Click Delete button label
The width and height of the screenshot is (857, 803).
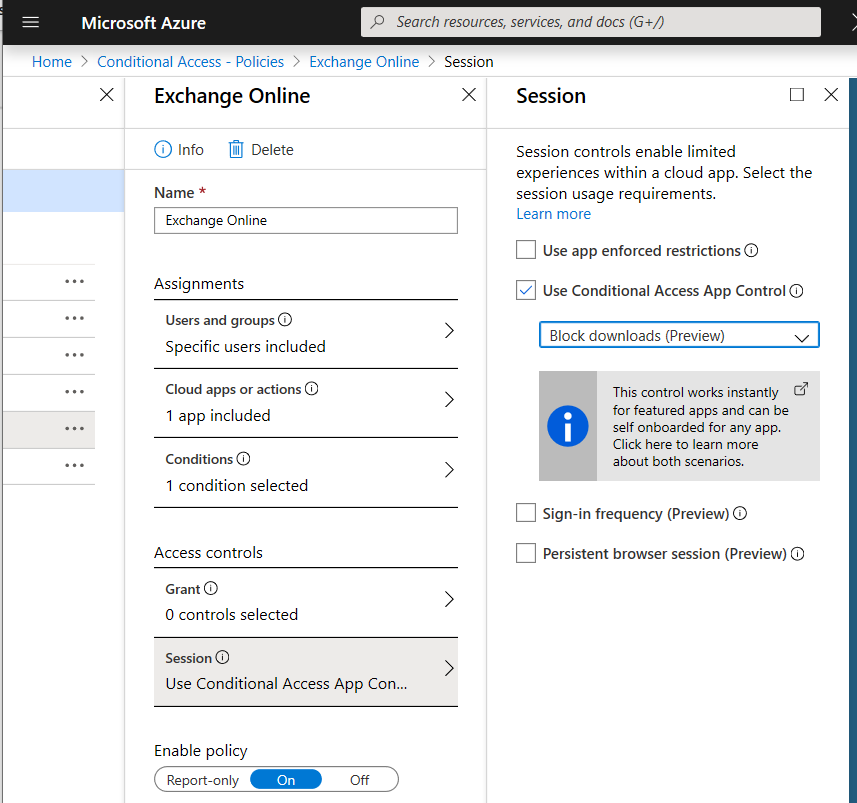click(272, 150)
